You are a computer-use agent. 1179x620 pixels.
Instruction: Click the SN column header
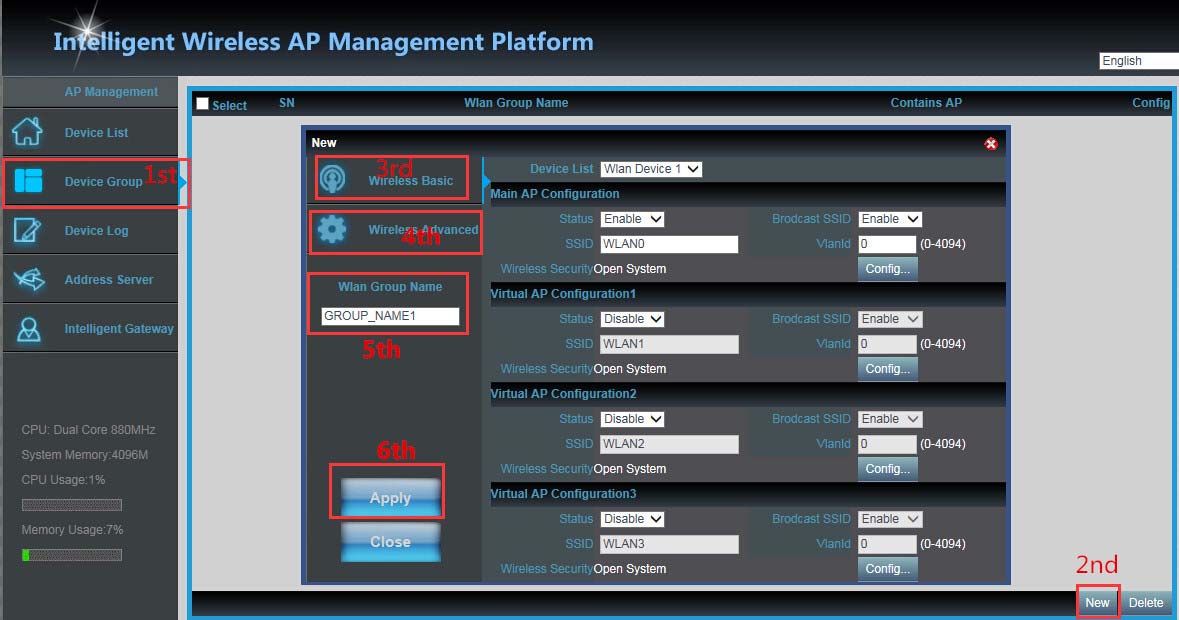286,103
